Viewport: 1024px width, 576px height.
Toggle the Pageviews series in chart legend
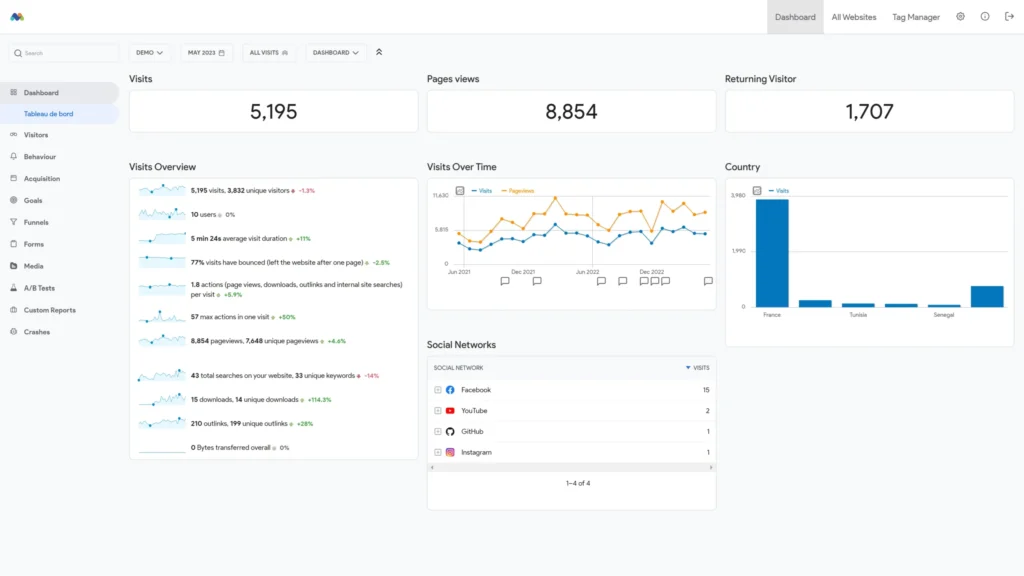tap(518, 190)
